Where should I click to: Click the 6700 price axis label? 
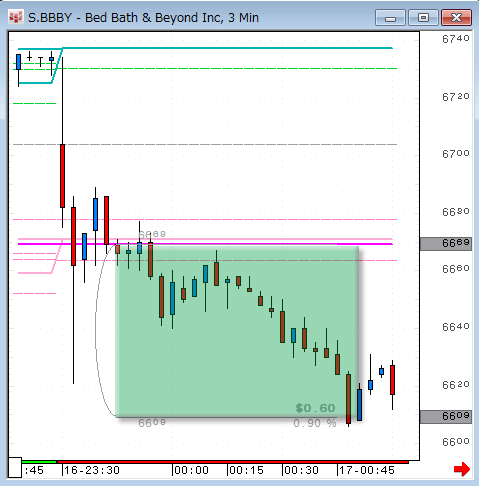click(456, 154)
